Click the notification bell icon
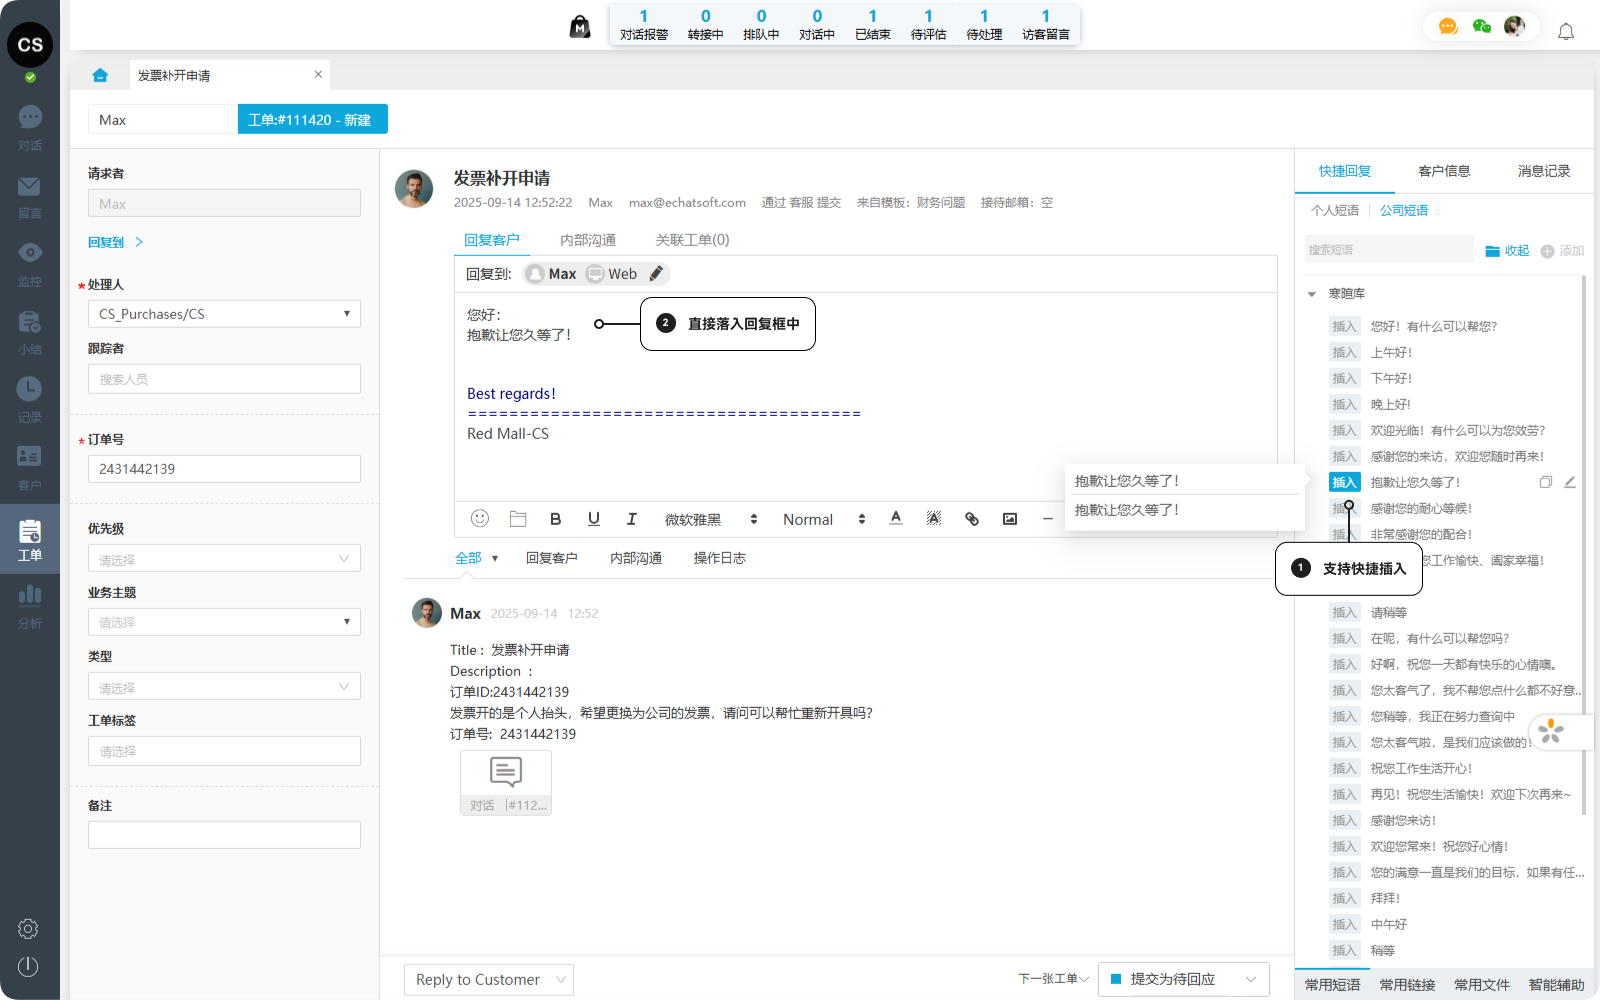The height and width of the screenshot is (1000, 1600). (x=1566, y=32)
